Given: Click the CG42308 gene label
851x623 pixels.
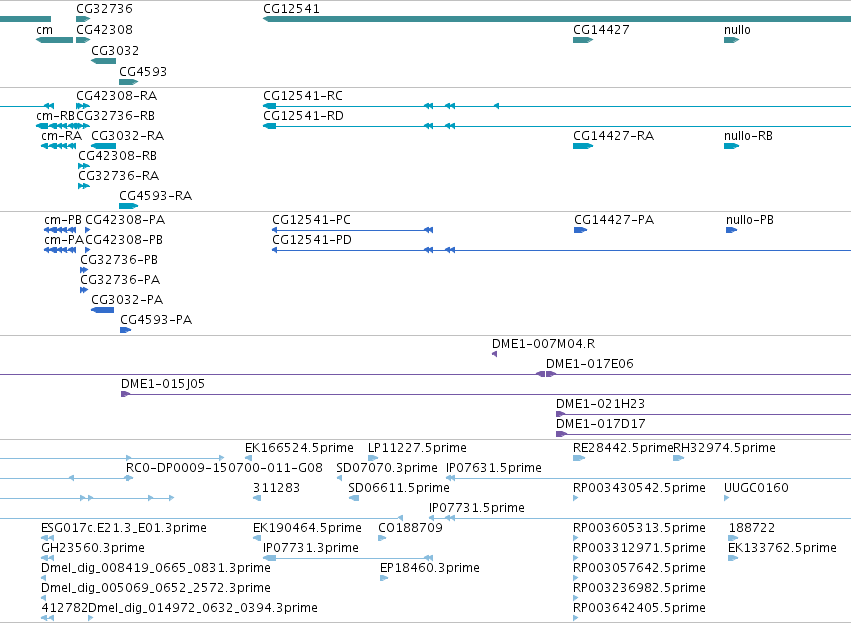Looking at the screenshot, I should click(104, 30).
